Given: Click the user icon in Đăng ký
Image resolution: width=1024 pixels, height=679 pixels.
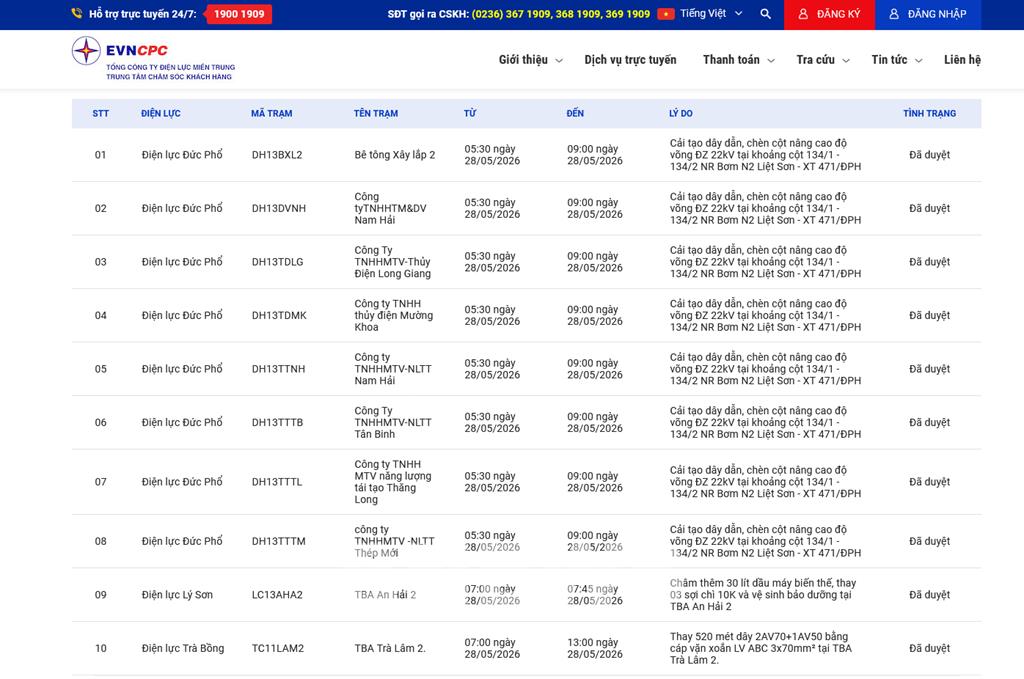Looking at the screenshot, I should coord(803,14).
